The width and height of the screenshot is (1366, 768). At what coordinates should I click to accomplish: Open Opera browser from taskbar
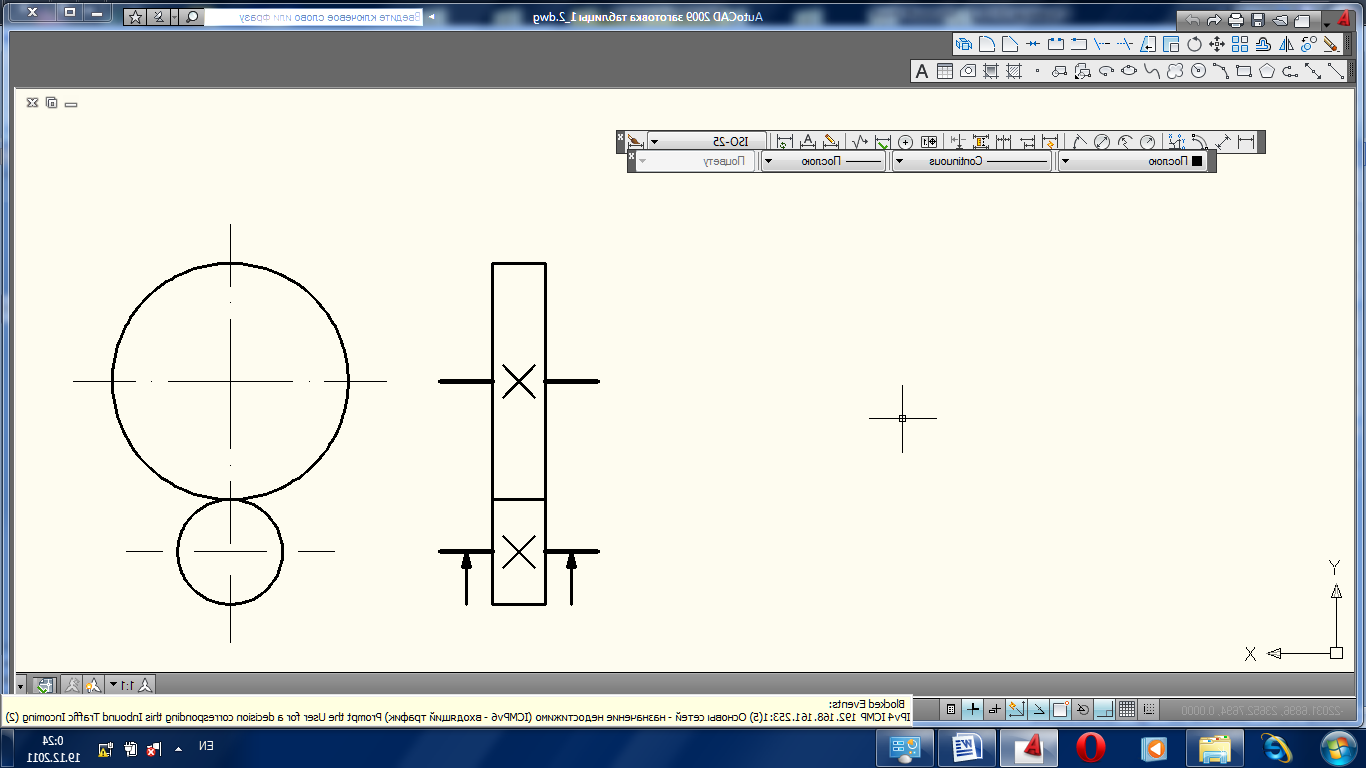(x=1091, y=747)
